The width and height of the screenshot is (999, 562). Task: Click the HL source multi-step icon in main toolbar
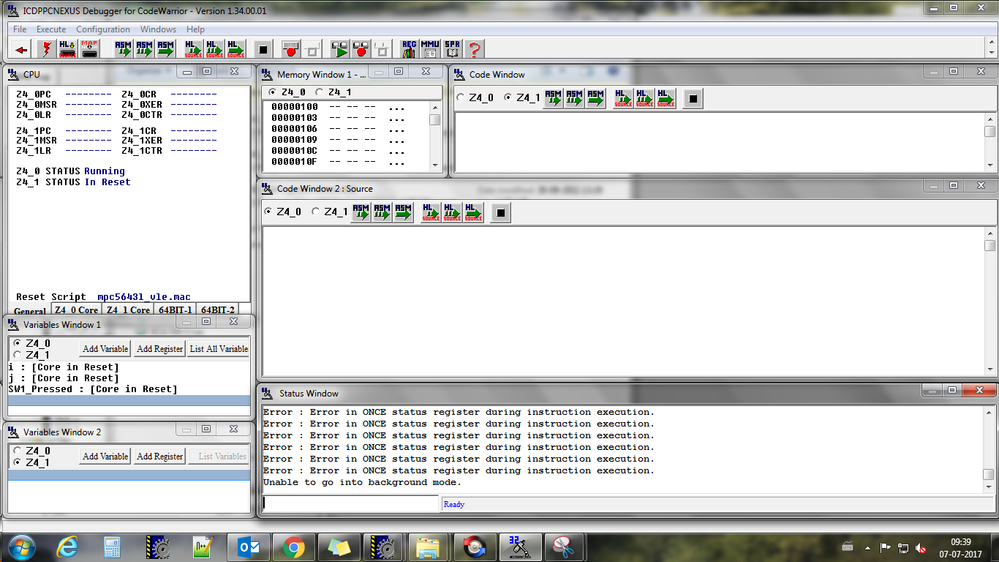[214, 49]
